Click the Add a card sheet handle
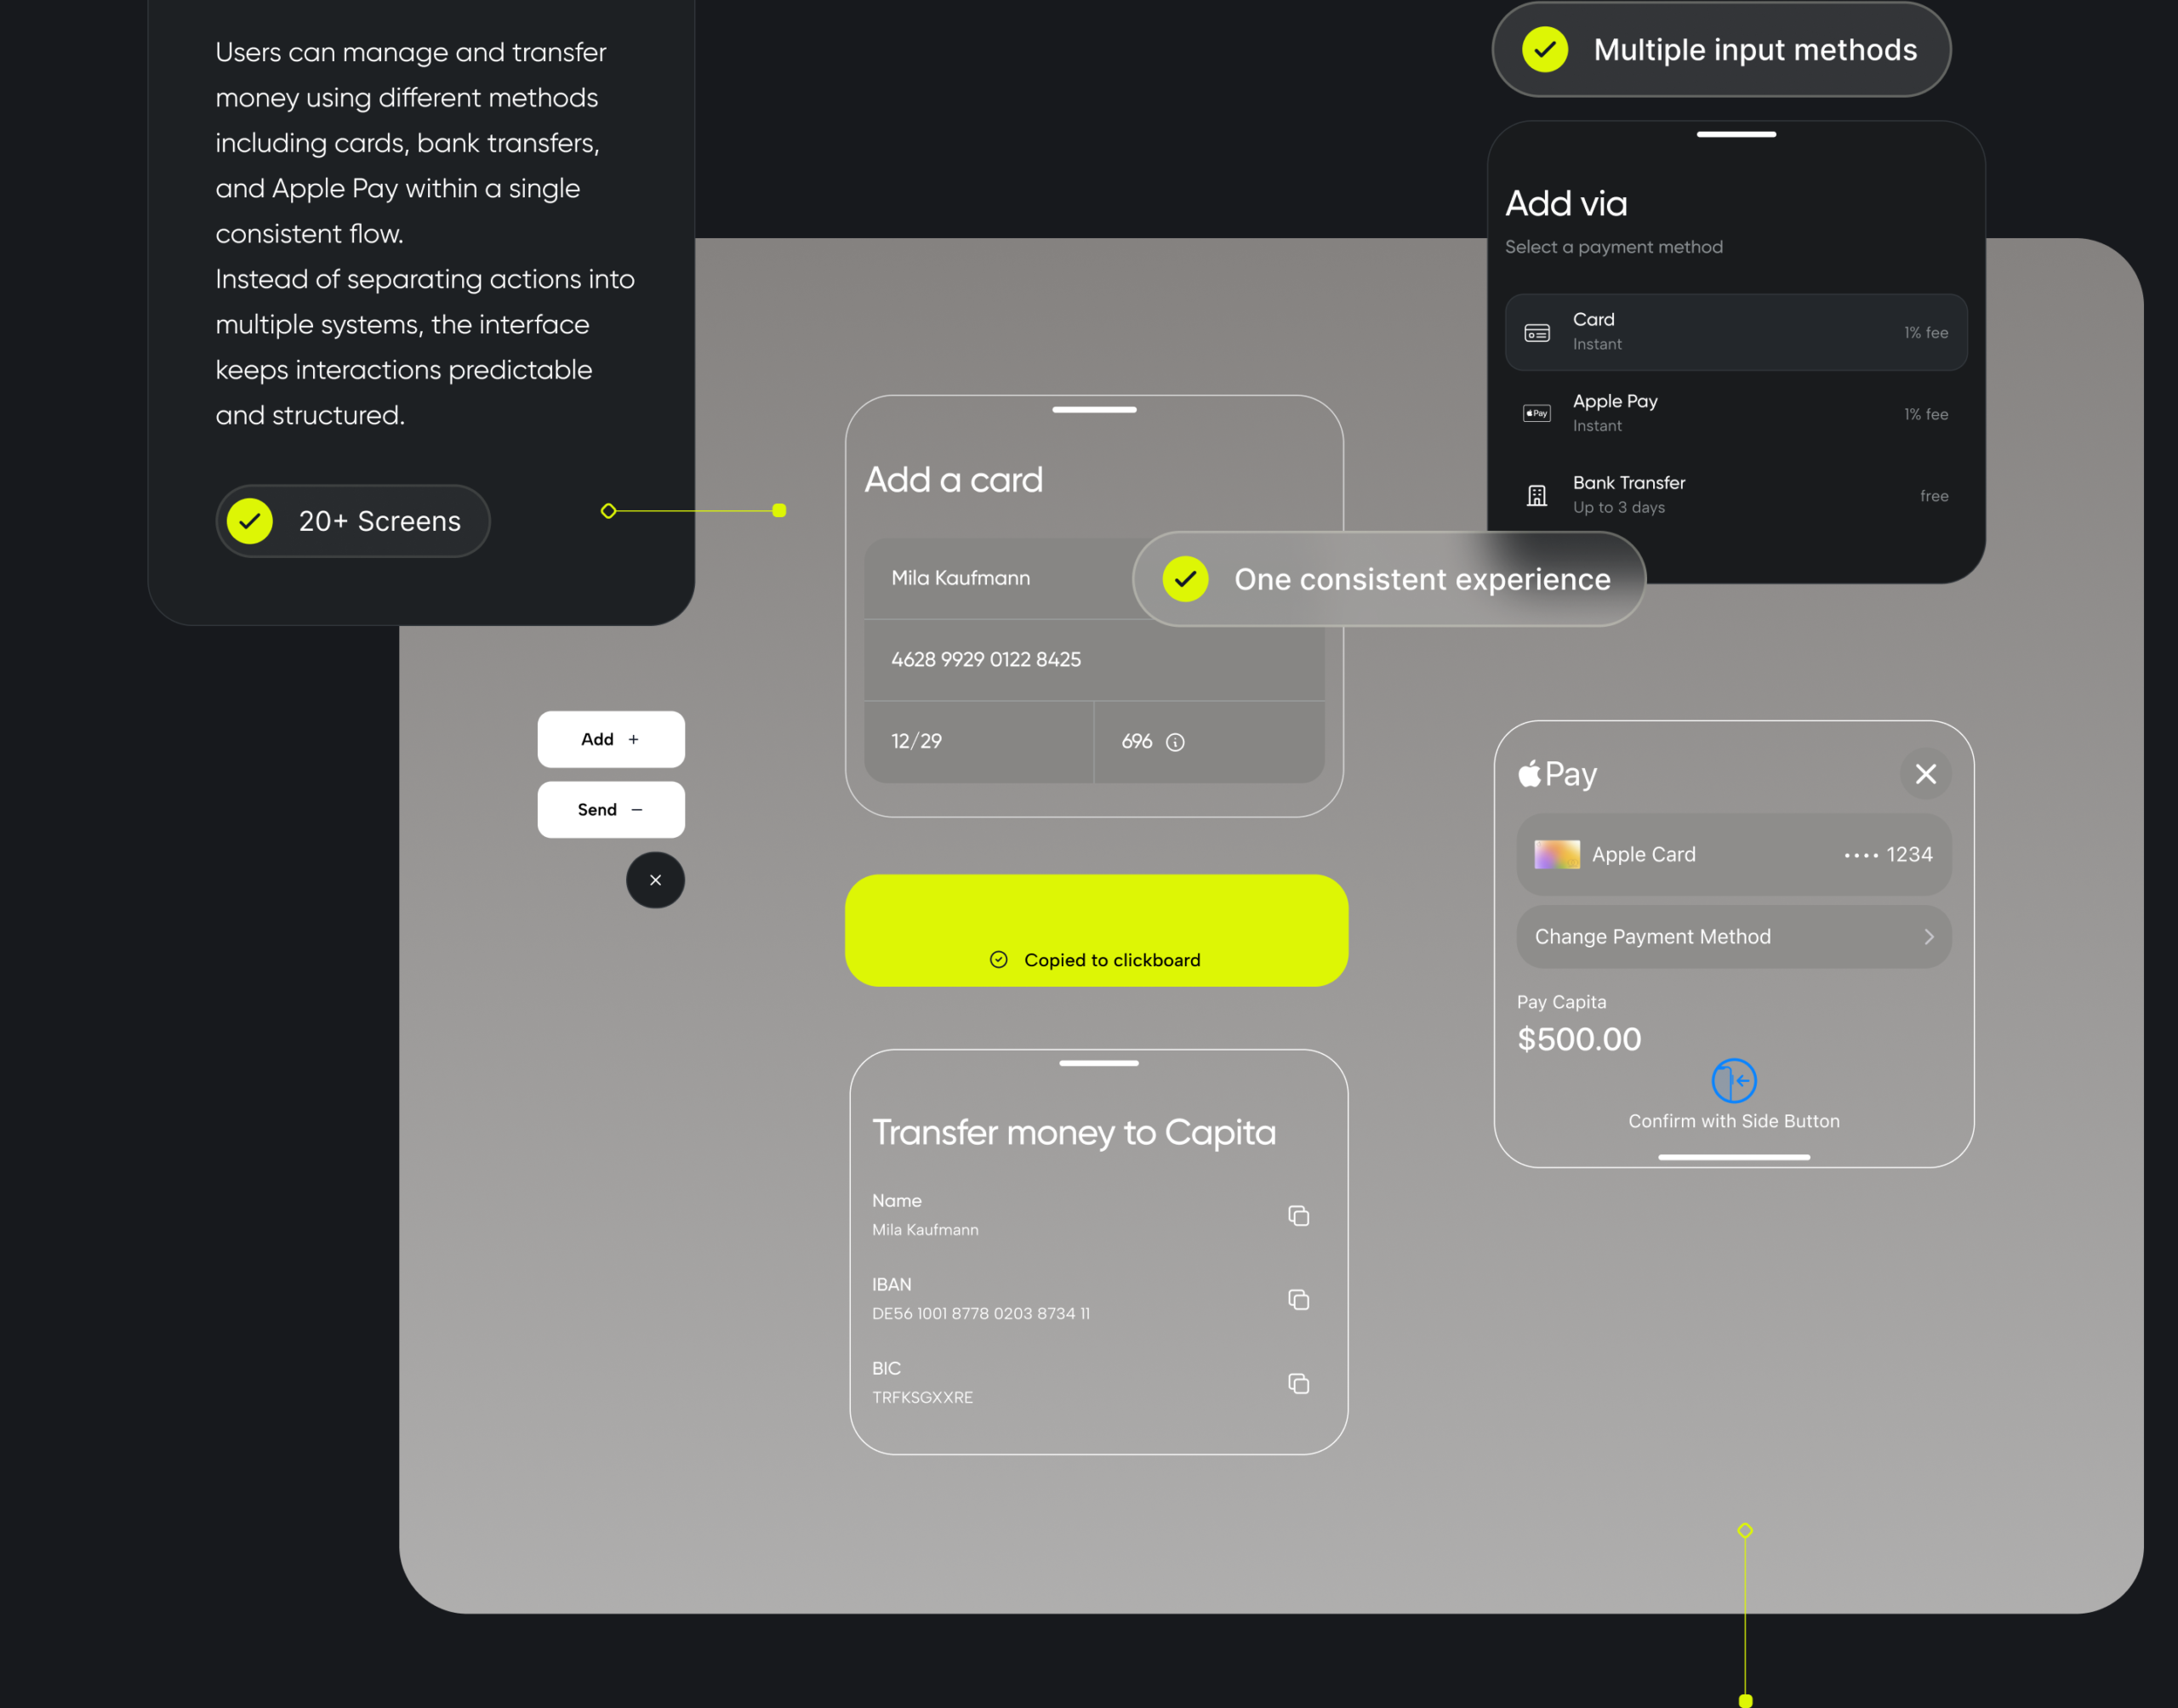 [x=1094, y=410]
